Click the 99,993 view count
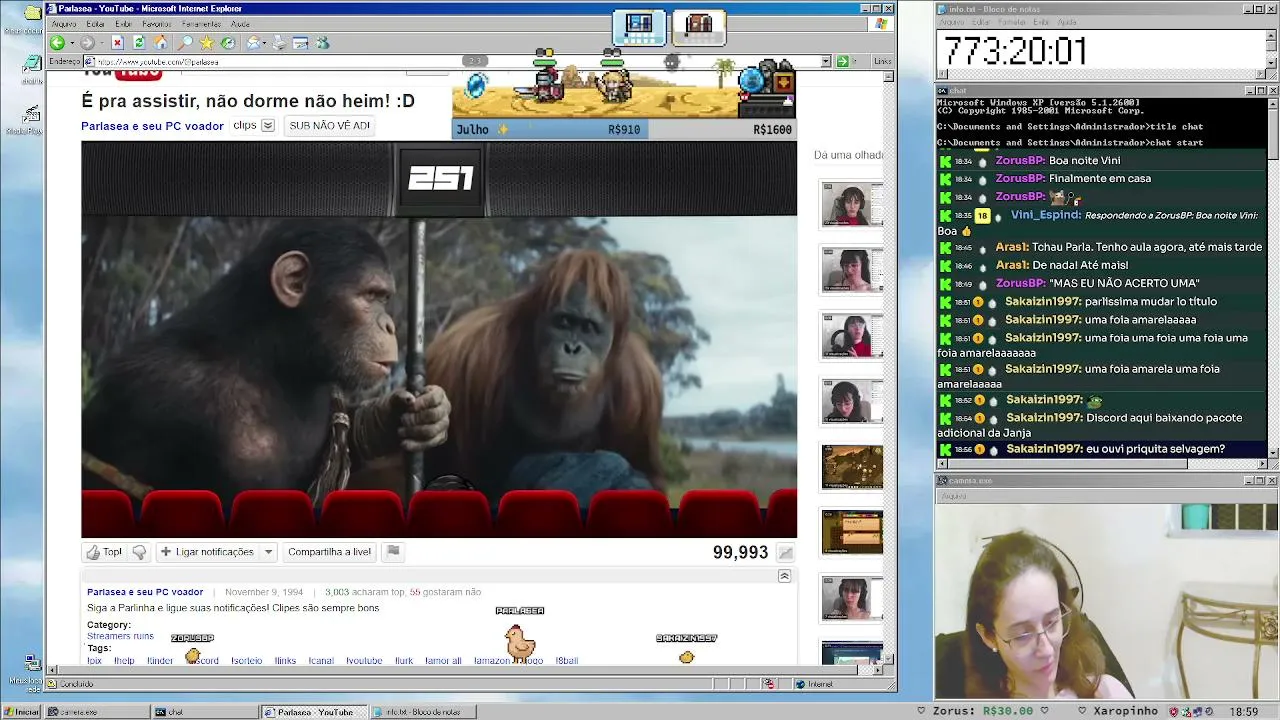 click(x=740, y=552)
